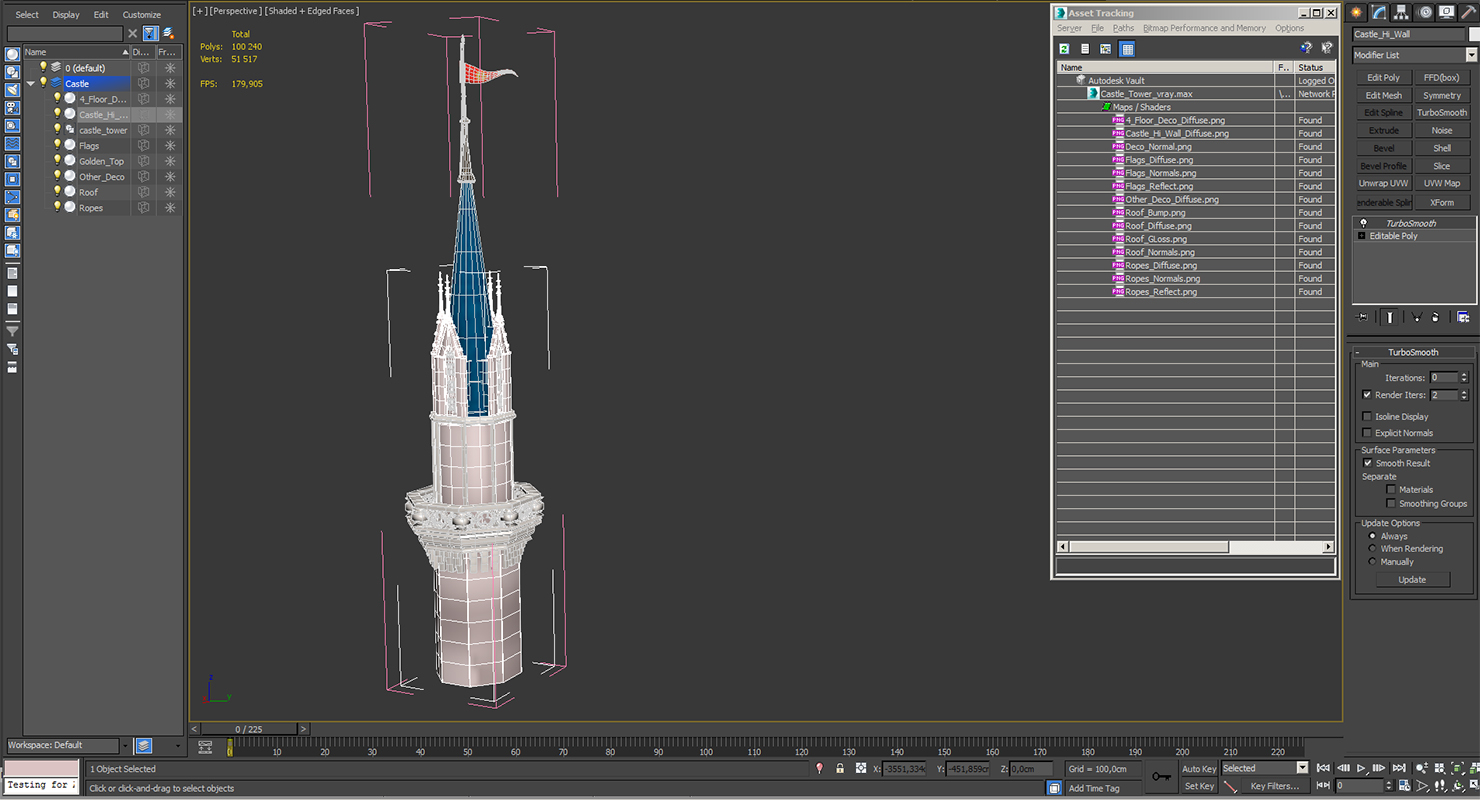Viewport: 1480px width, 800px height.
Task: Check the Isoline Display option
Action: click(x=1367, y=416)
